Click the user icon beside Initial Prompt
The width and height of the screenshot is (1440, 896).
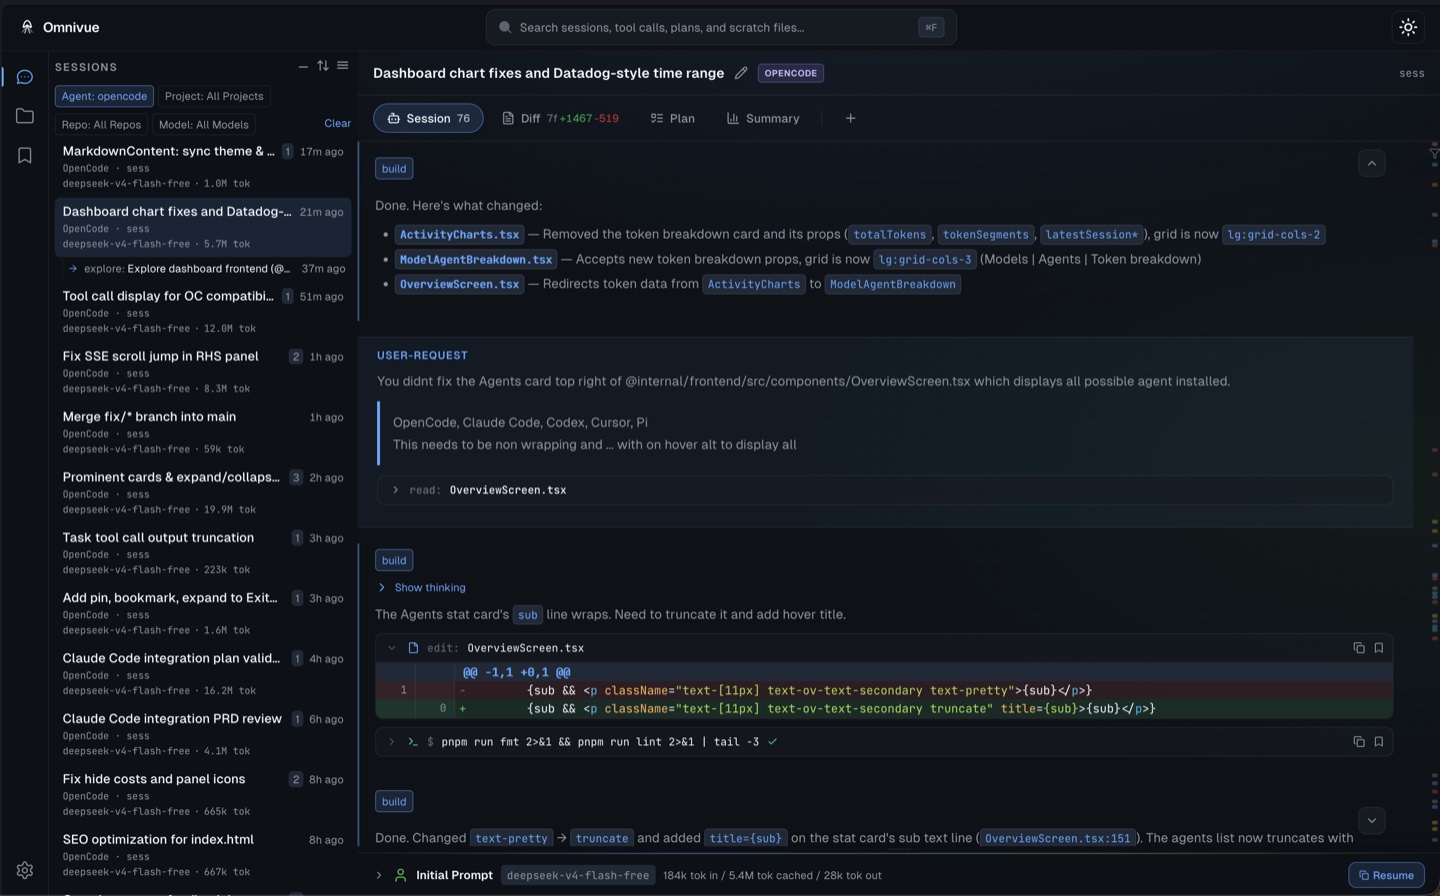tap(401, 875)
